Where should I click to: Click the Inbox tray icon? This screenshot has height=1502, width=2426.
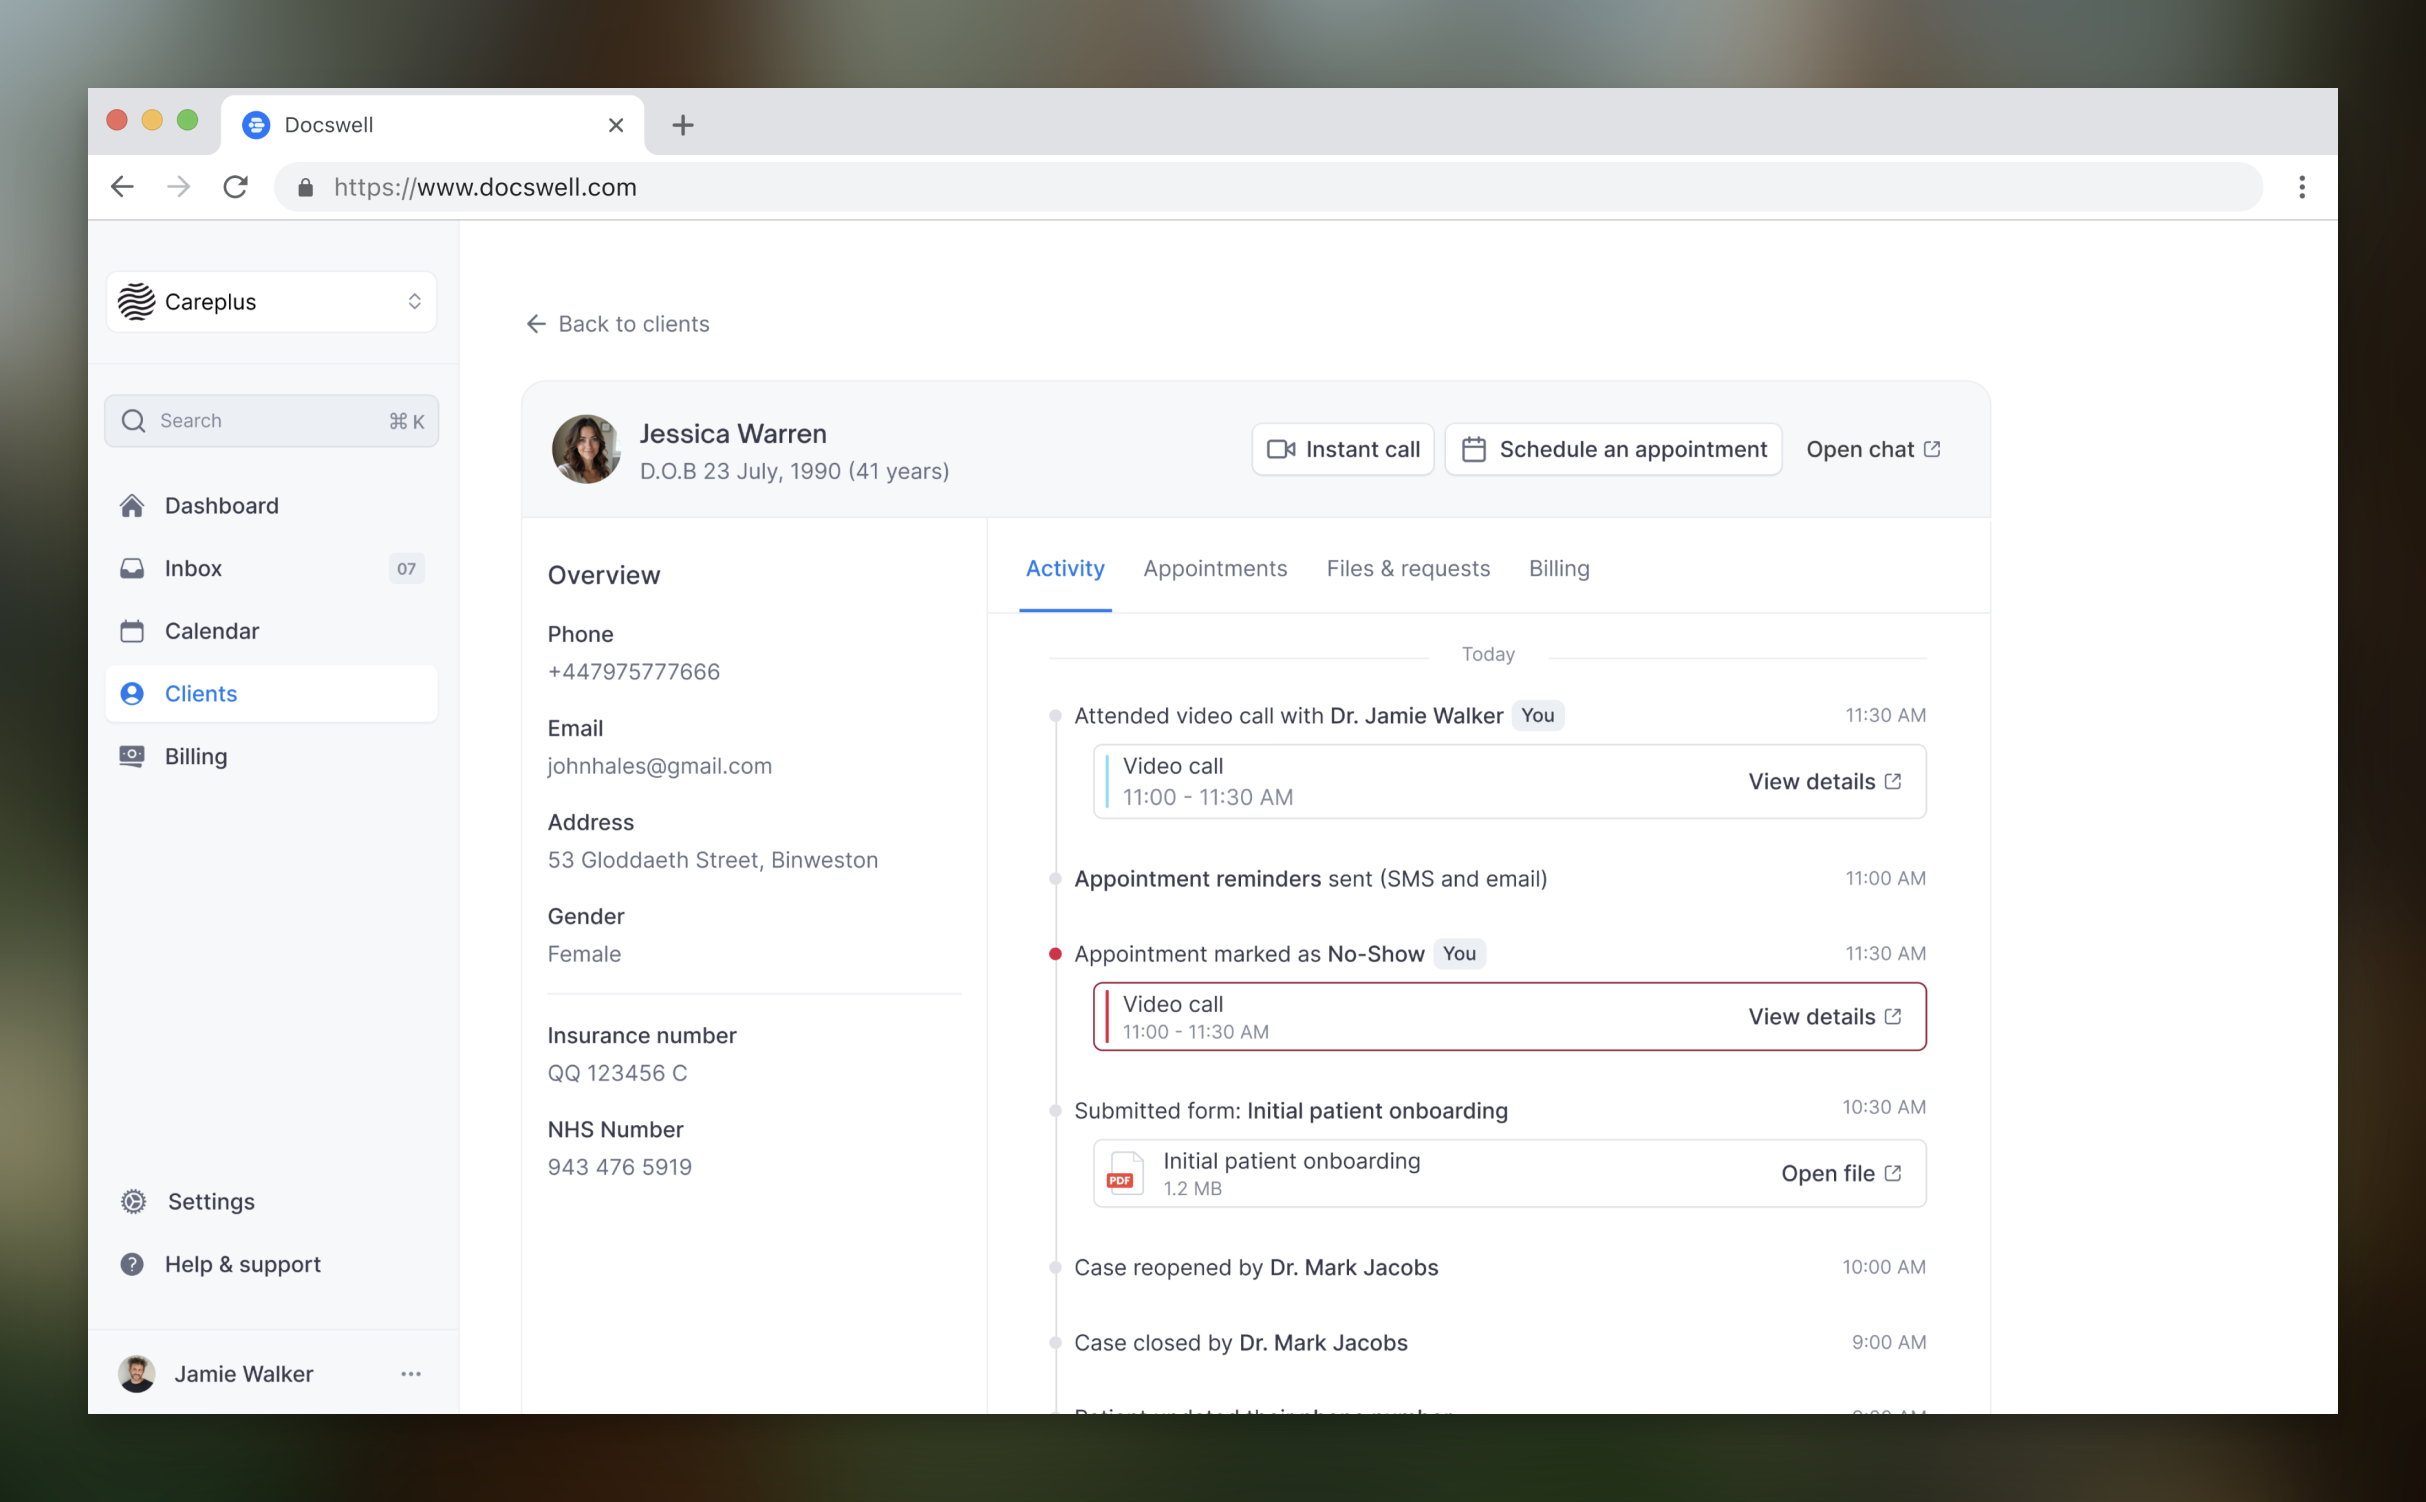point(132,569)
